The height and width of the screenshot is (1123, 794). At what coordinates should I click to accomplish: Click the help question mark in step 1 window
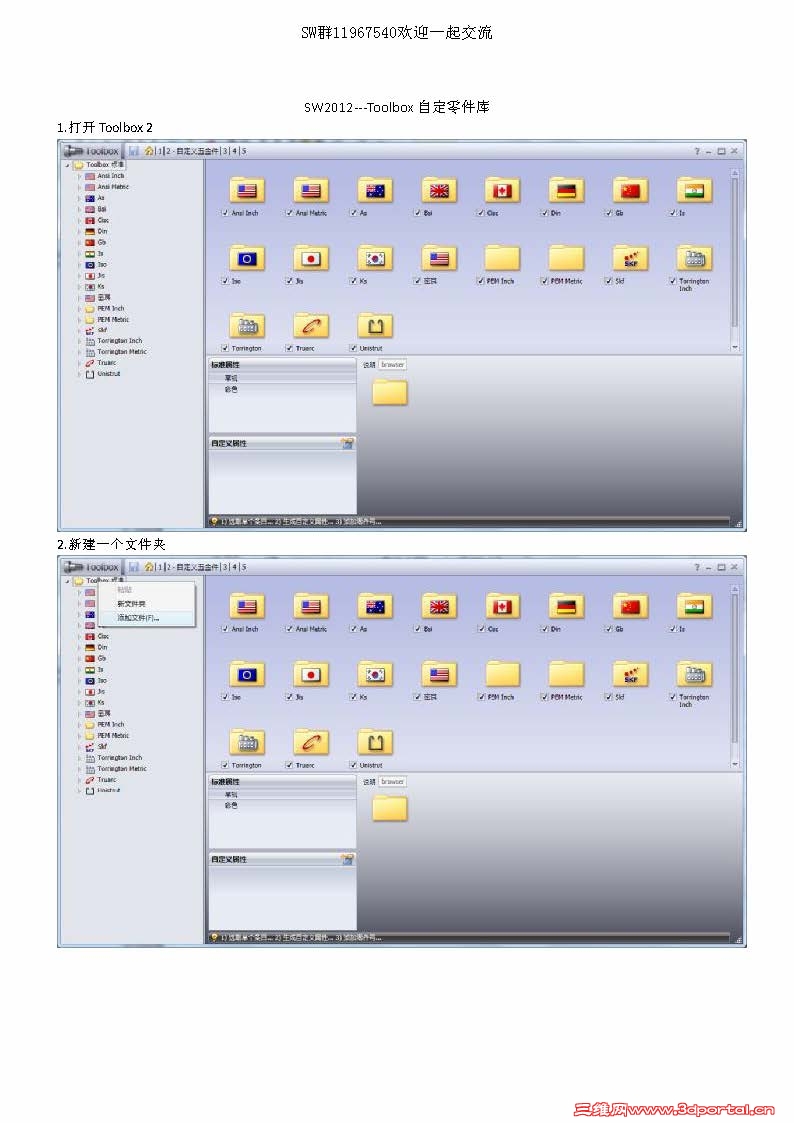coord(697,151)
